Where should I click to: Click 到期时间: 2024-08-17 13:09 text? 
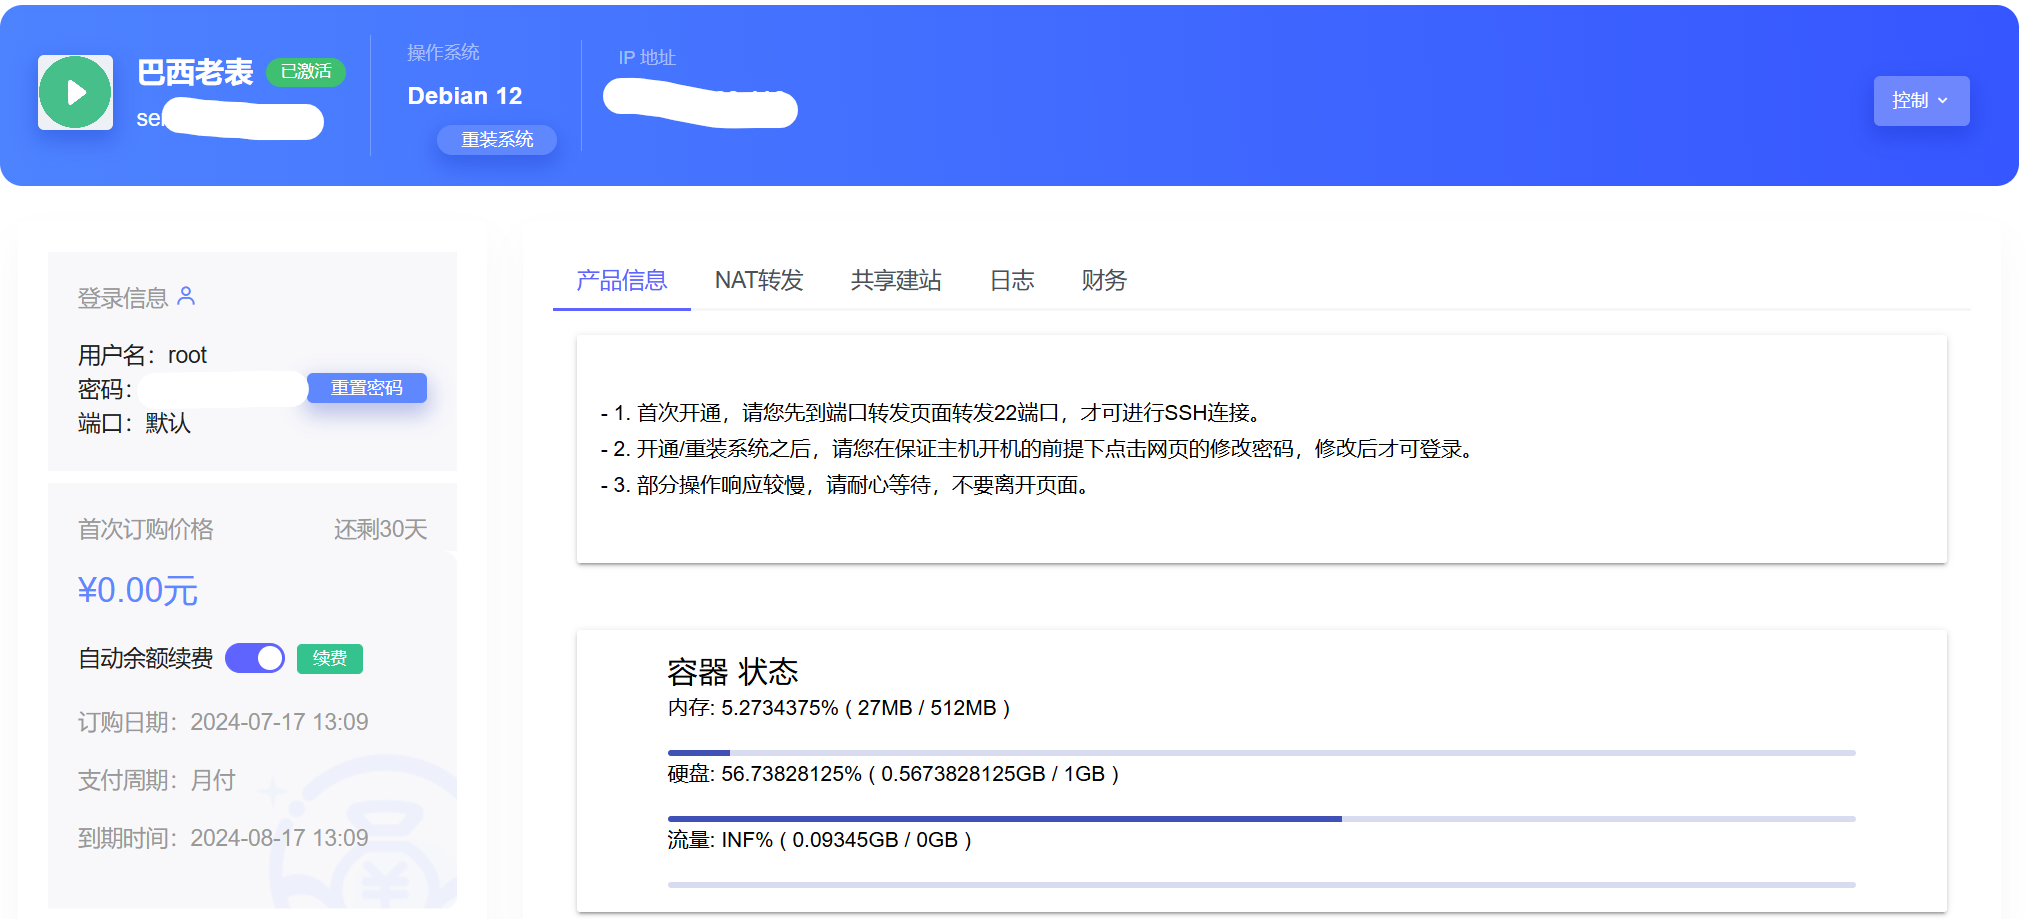(x=223, y=838)
